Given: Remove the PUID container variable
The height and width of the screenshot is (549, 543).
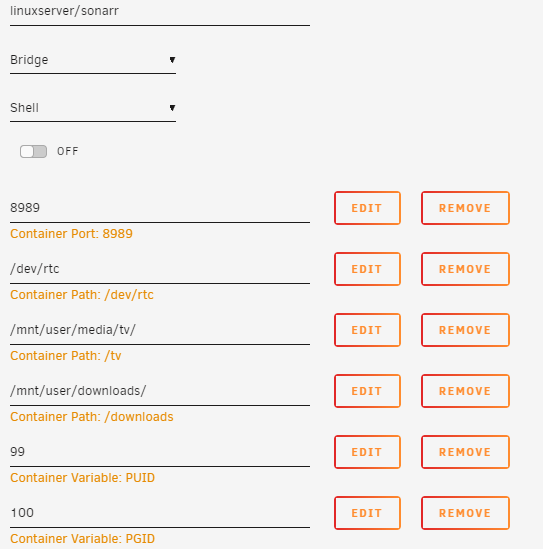Looking at the screenshot, I should [465, 452].
